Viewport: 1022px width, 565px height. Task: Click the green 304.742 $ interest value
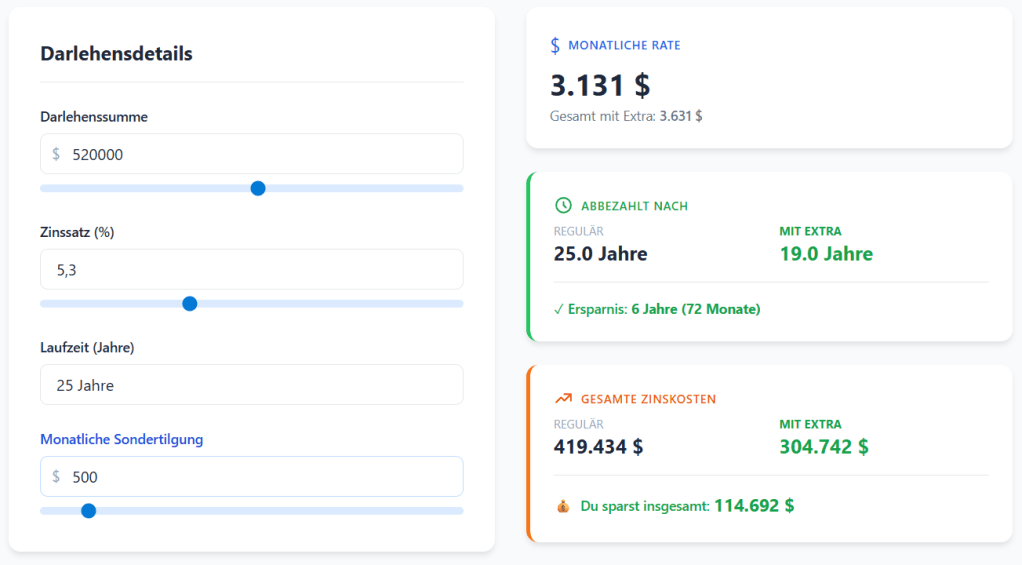(x=823, y=447)
